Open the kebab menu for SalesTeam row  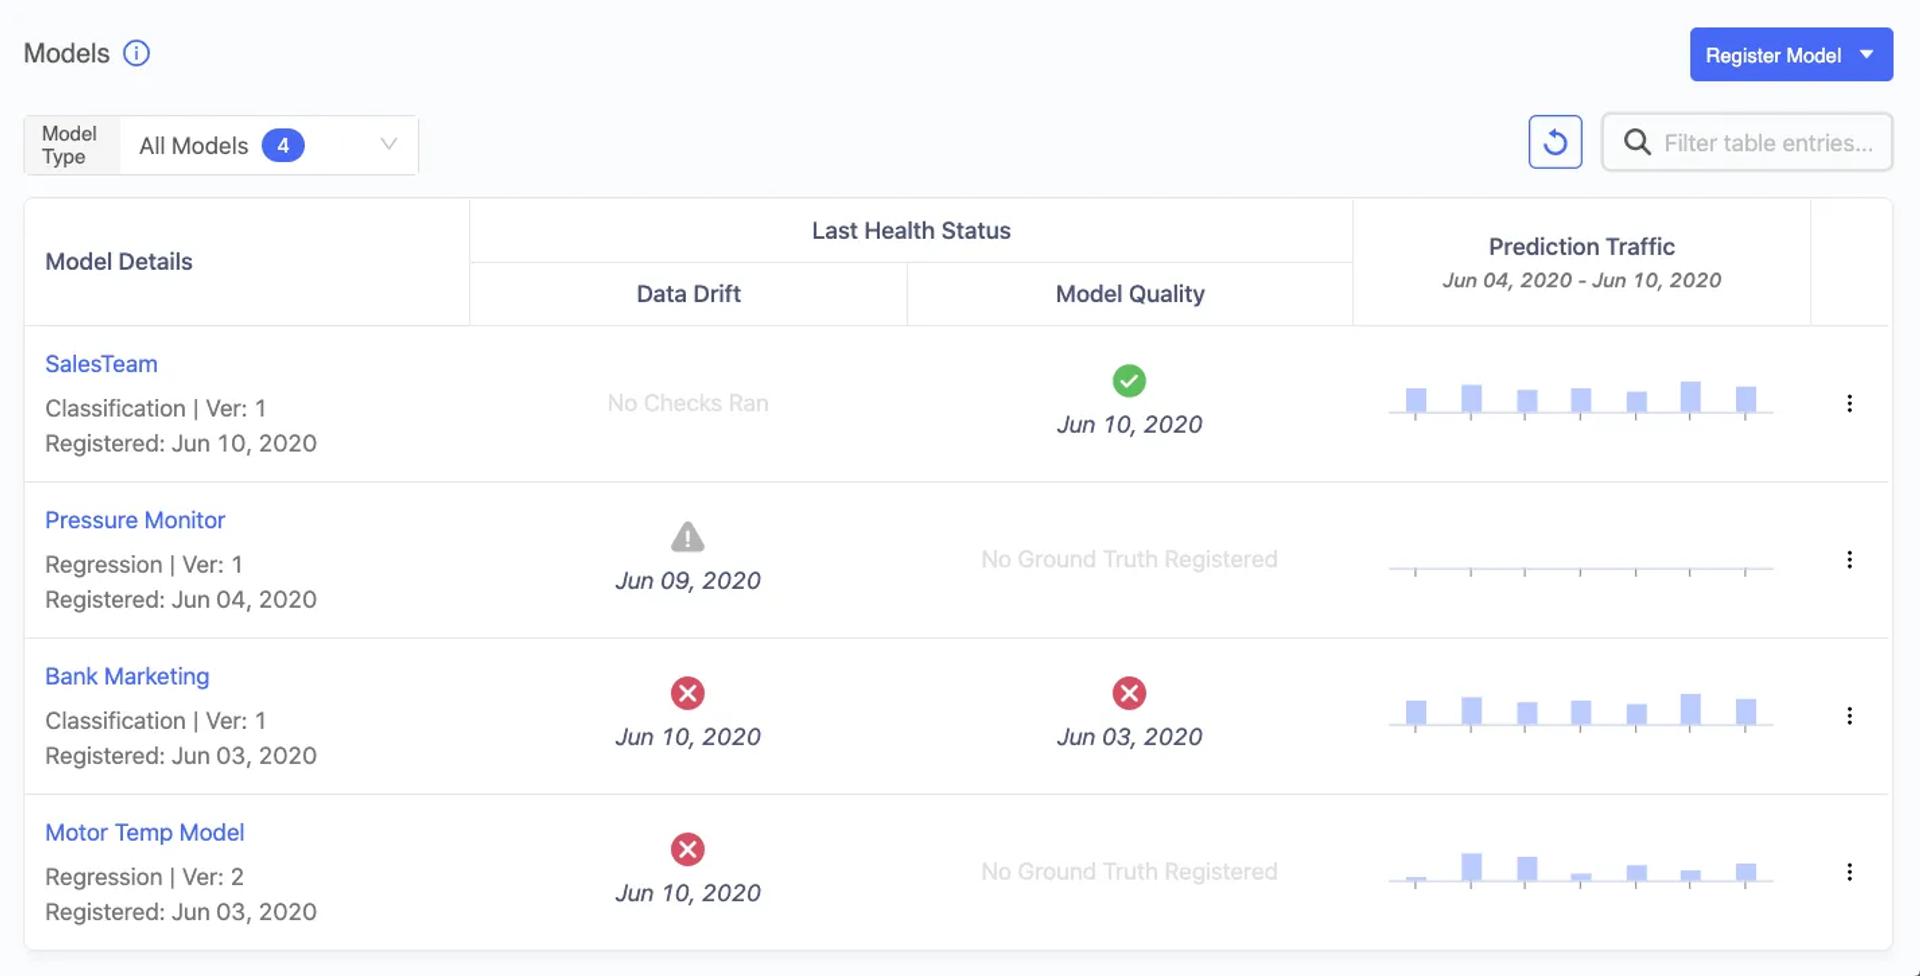click(1849, 403)
